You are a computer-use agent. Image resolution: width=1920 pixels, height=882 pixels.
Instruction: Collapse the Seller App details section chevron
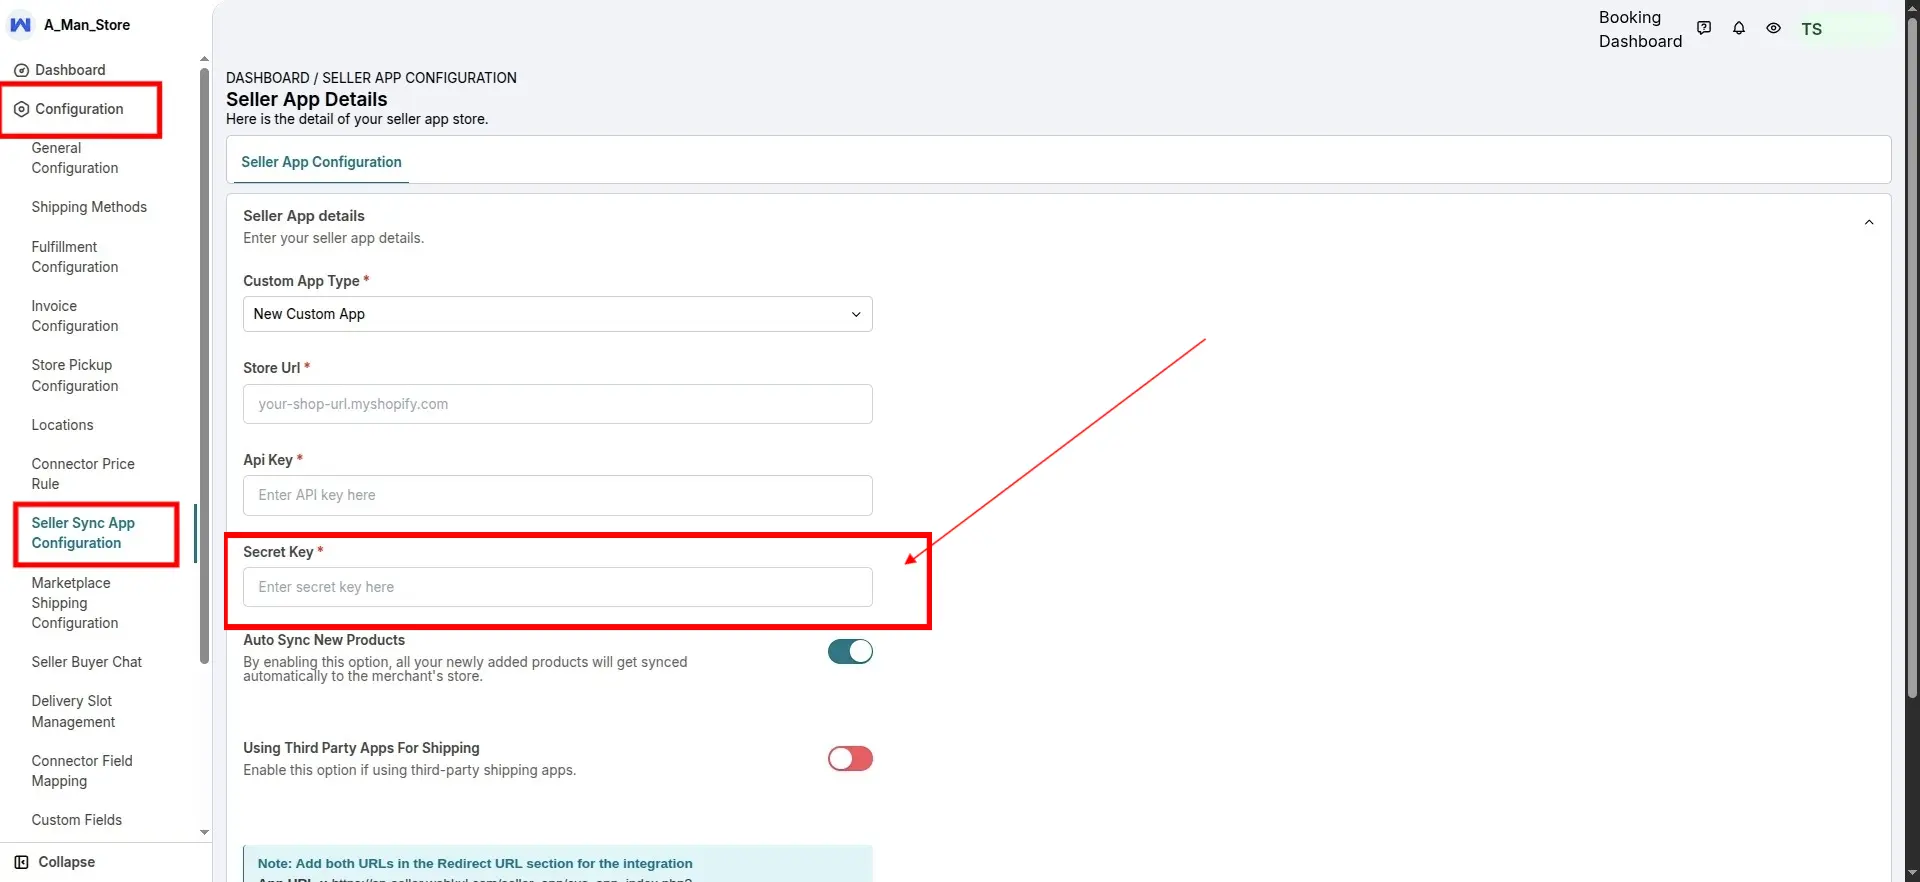[1869, 222]
